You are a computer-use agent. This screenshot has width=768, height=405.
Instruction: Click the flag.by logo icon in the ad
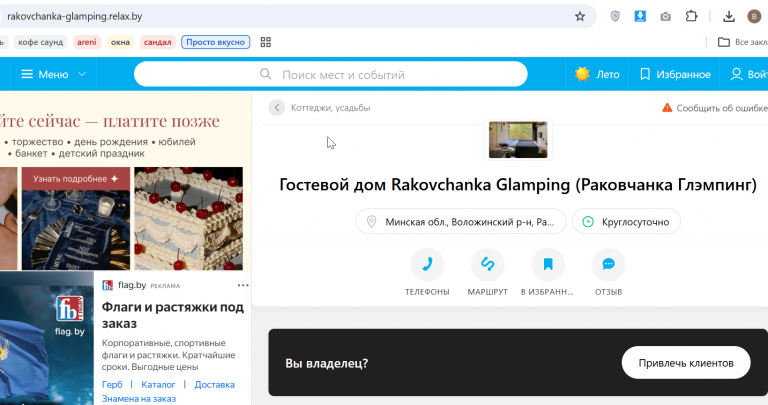[x=107, y=286]
